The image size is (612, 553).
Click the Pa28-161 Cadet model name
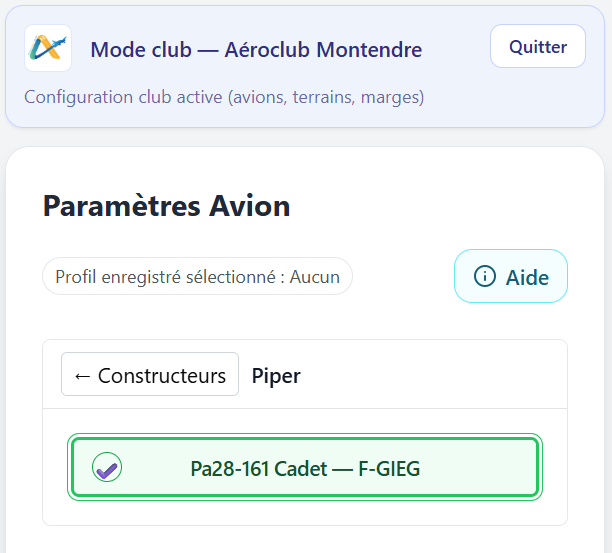point(258,467)
